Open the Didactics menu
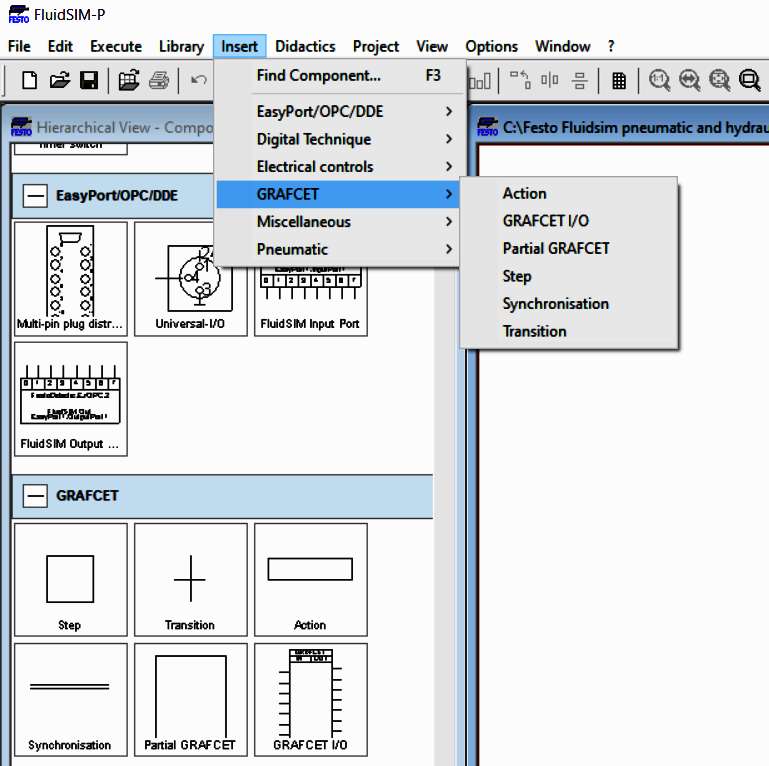 tap(305, 46)
